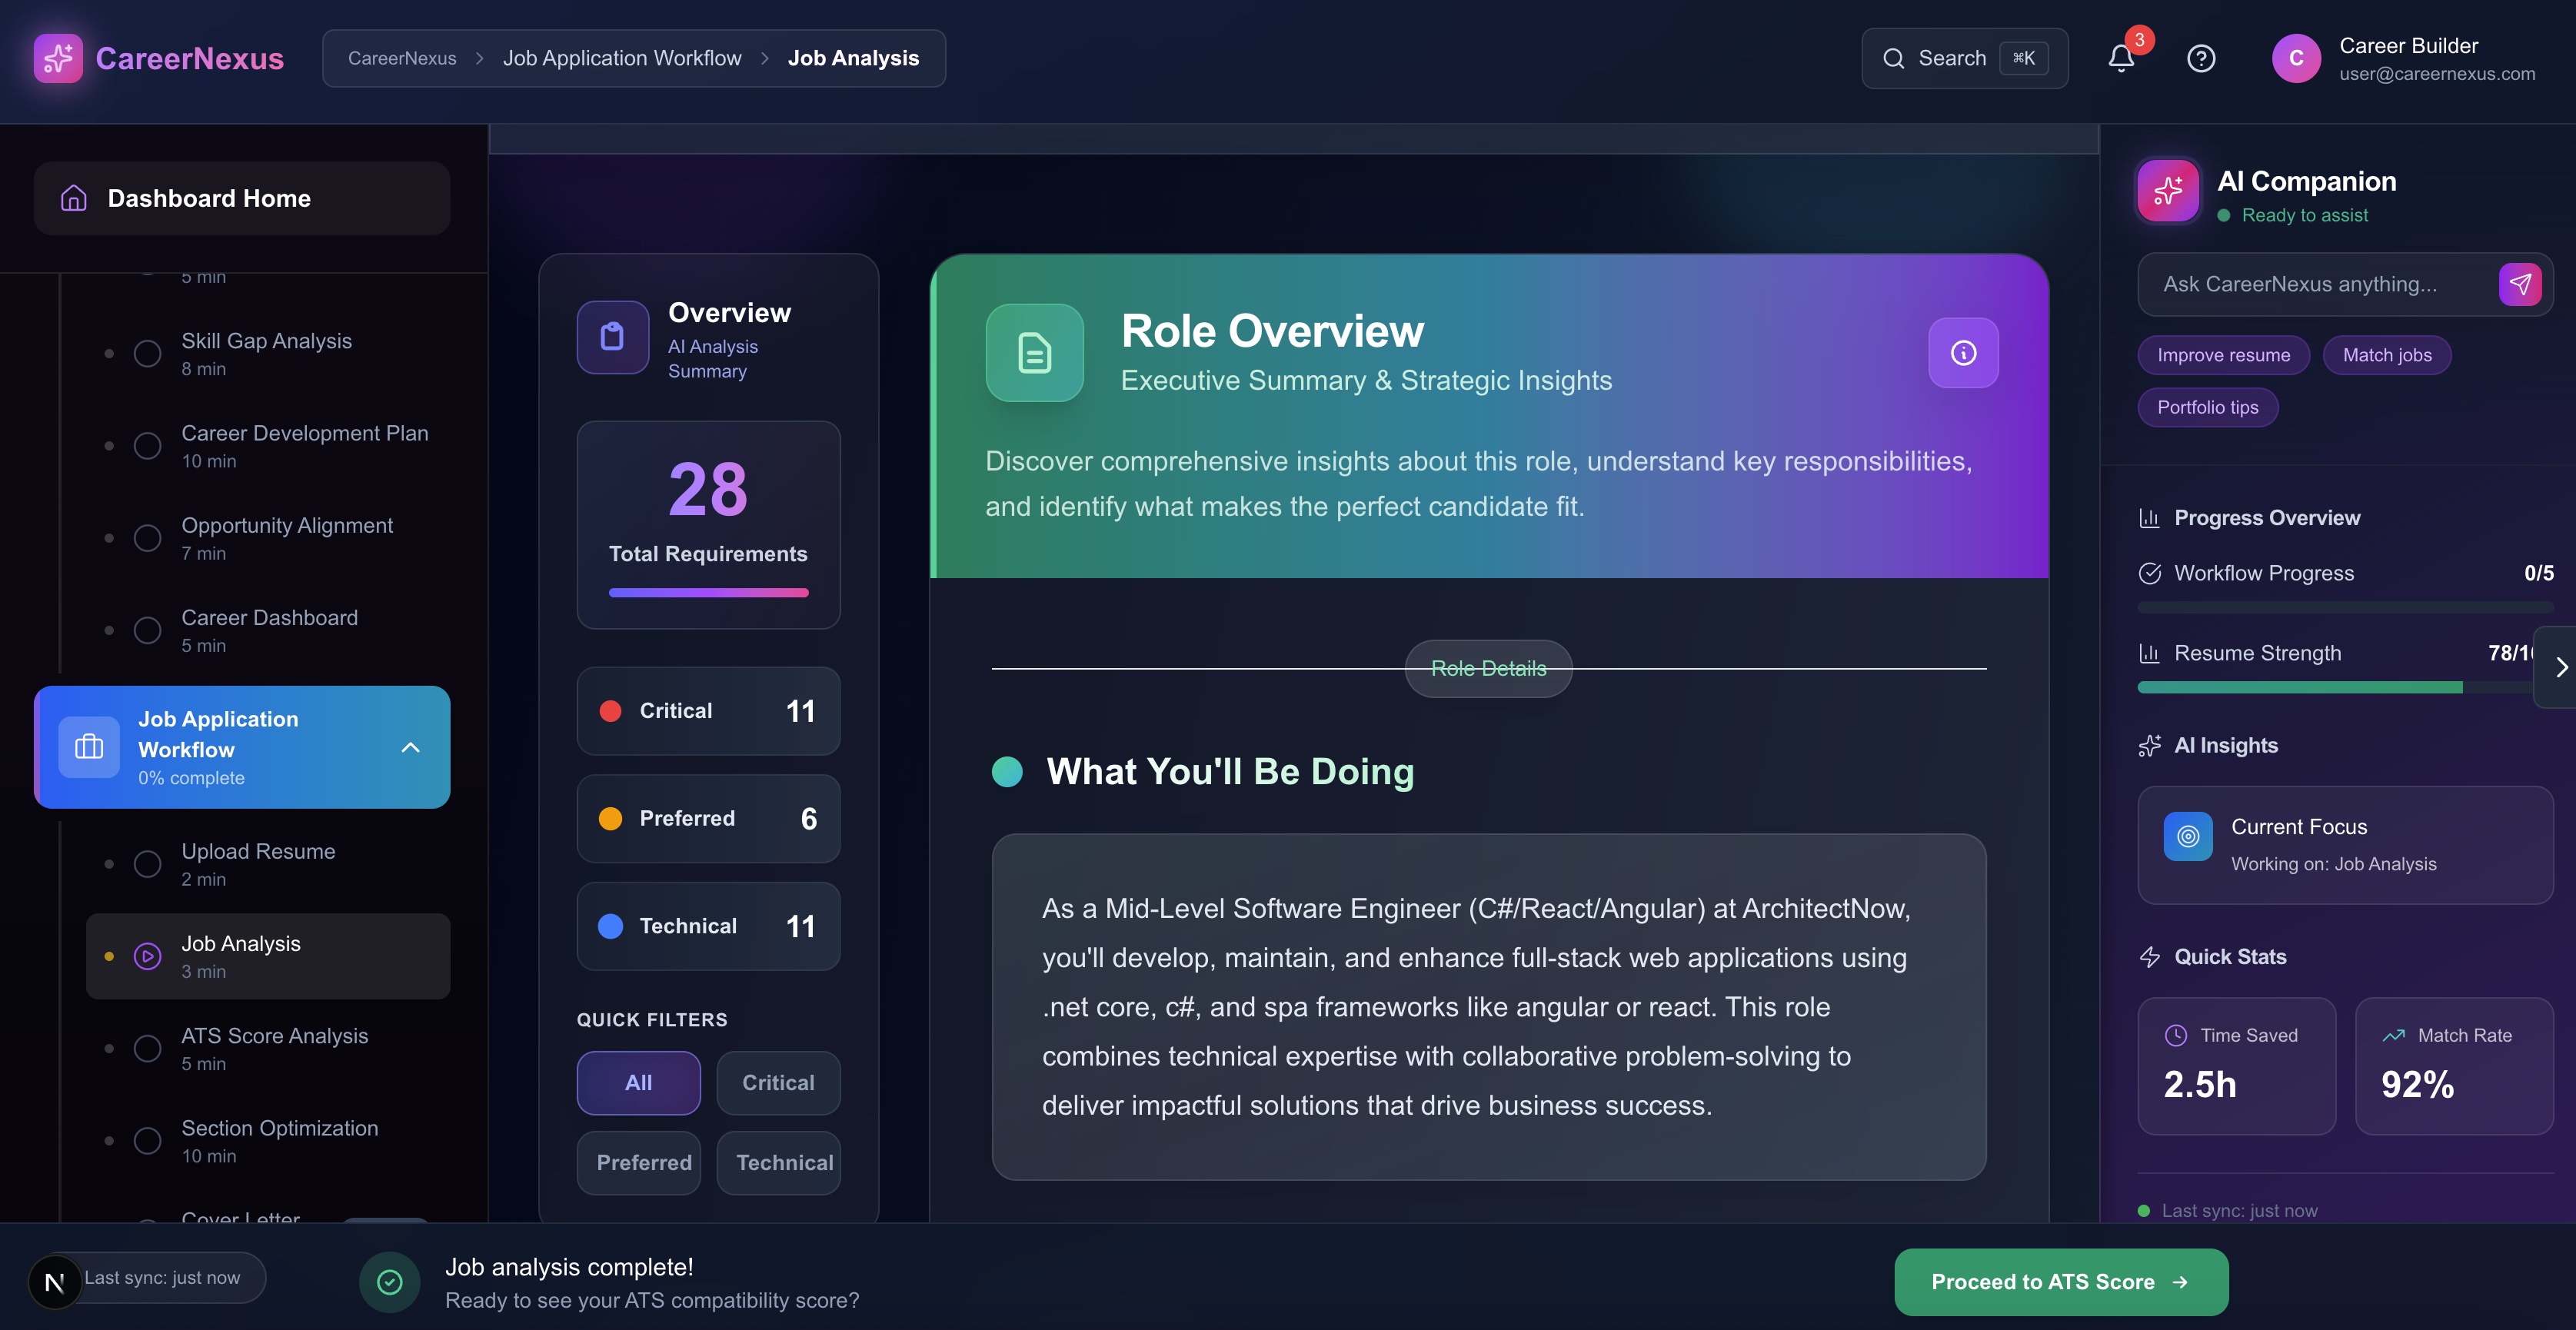Click the Ask CareerNexus anything input field
This screenshot has height=1330, width=2576.
click(2320, 284)
